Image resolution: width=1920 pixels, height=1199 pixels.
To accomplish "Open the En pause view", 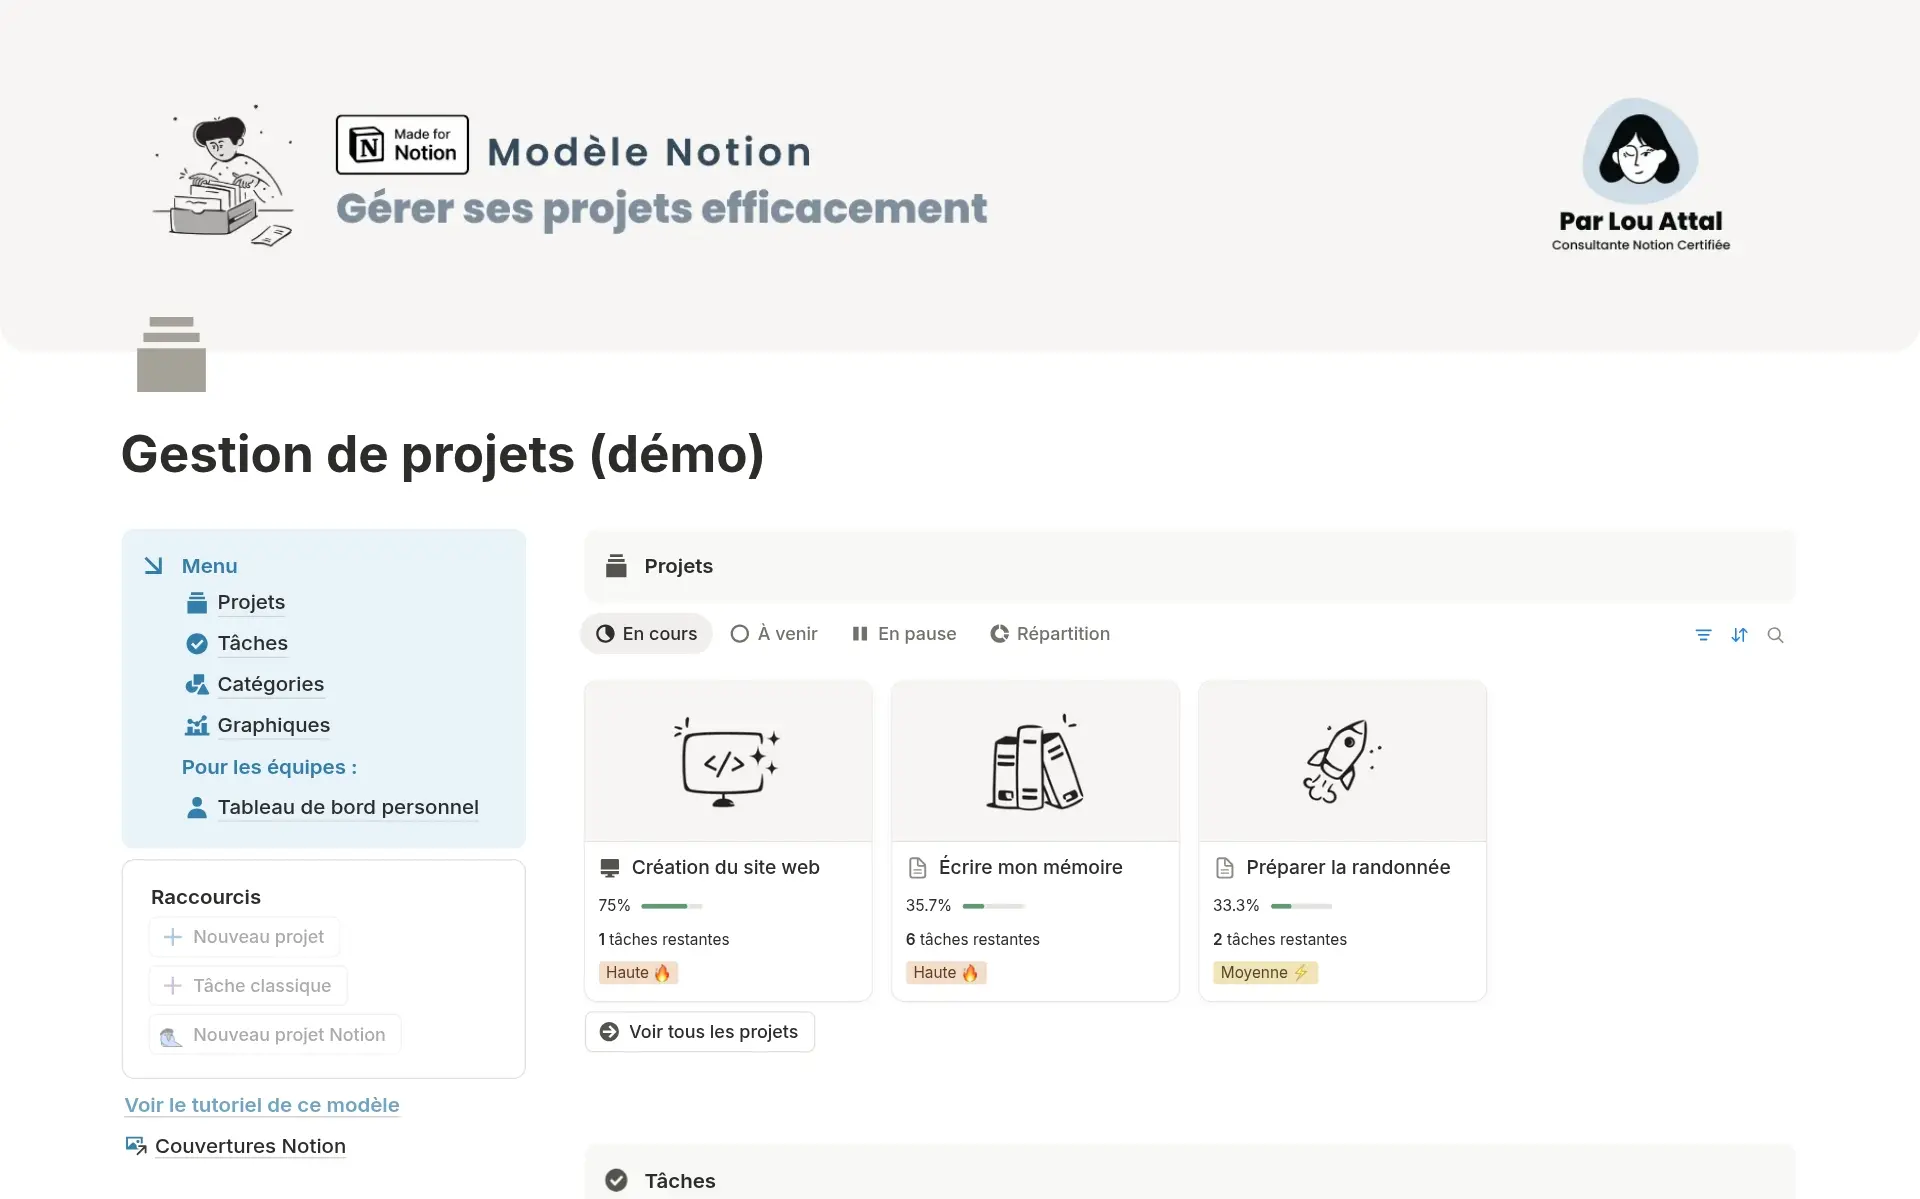I will pos(903,633).
